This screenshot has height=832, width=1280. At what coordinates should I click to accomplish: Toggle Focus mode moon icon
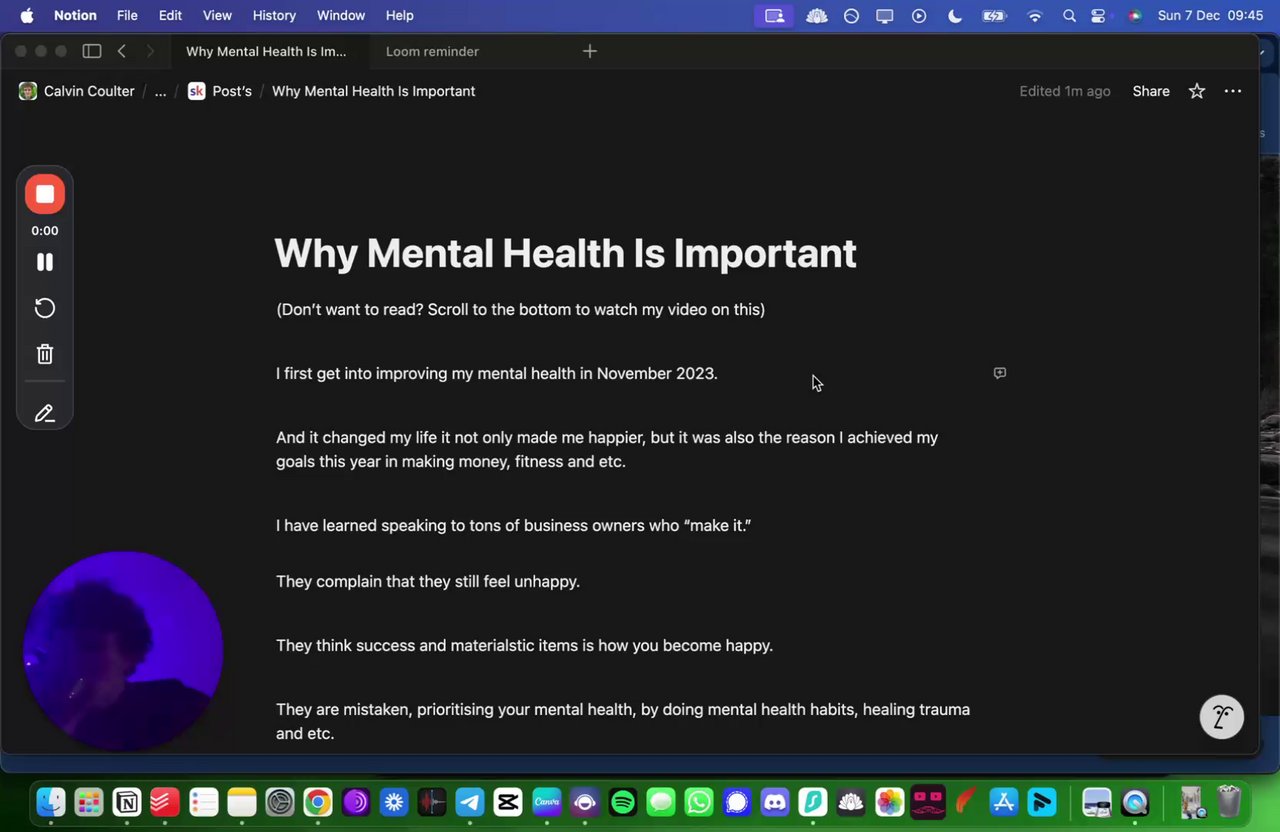click(x=955, y=15)
